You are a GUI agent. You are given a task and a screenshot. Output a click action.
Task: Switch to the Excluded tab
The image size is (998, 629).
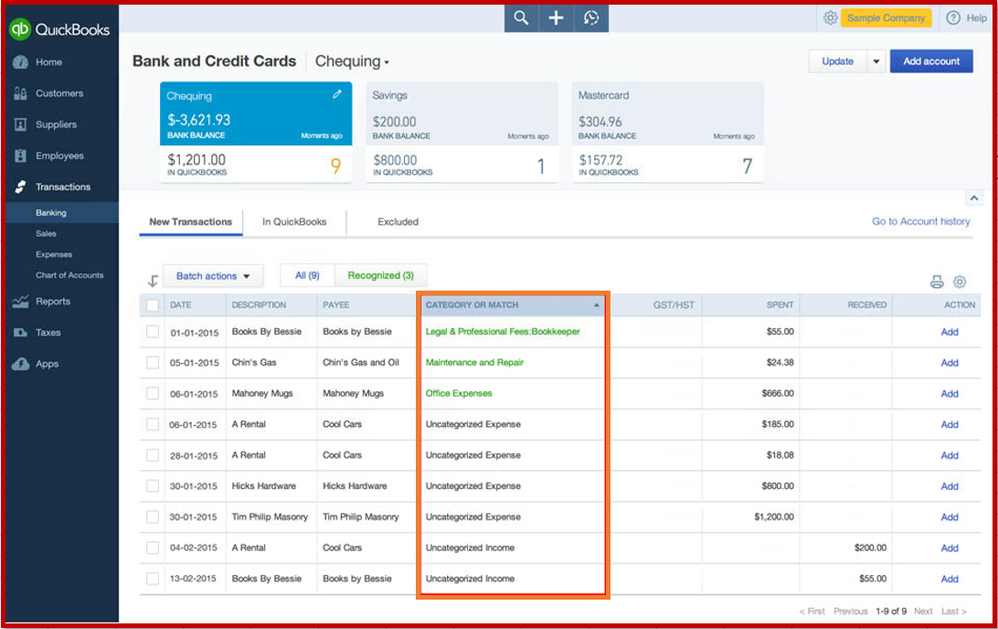click(x=398, y=222)
